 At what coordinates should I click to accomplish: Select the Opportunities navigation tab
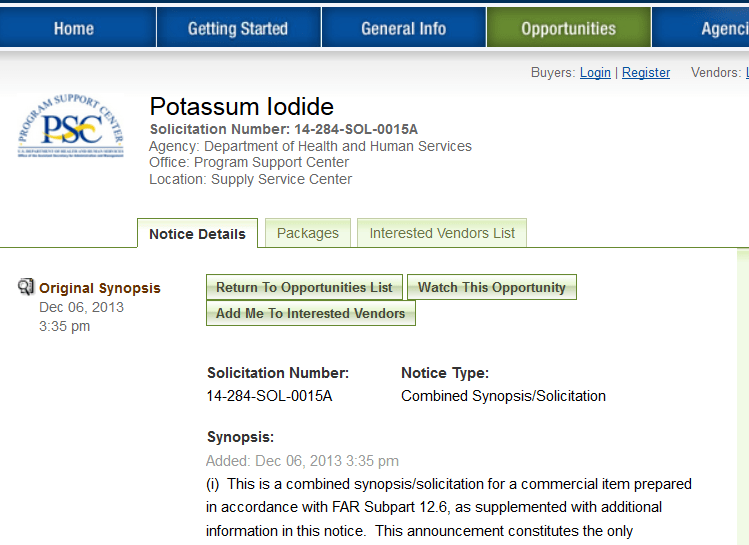click(568, 28)
